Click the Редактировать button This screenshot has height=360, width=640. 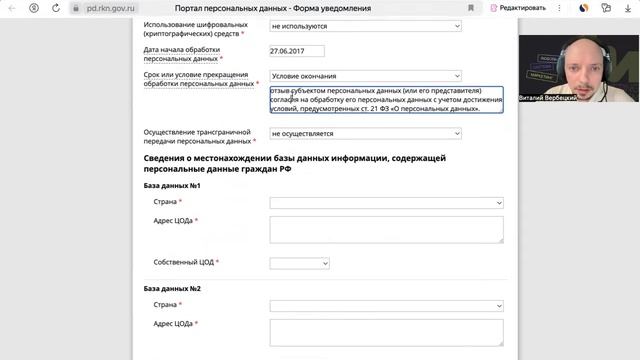518,8
